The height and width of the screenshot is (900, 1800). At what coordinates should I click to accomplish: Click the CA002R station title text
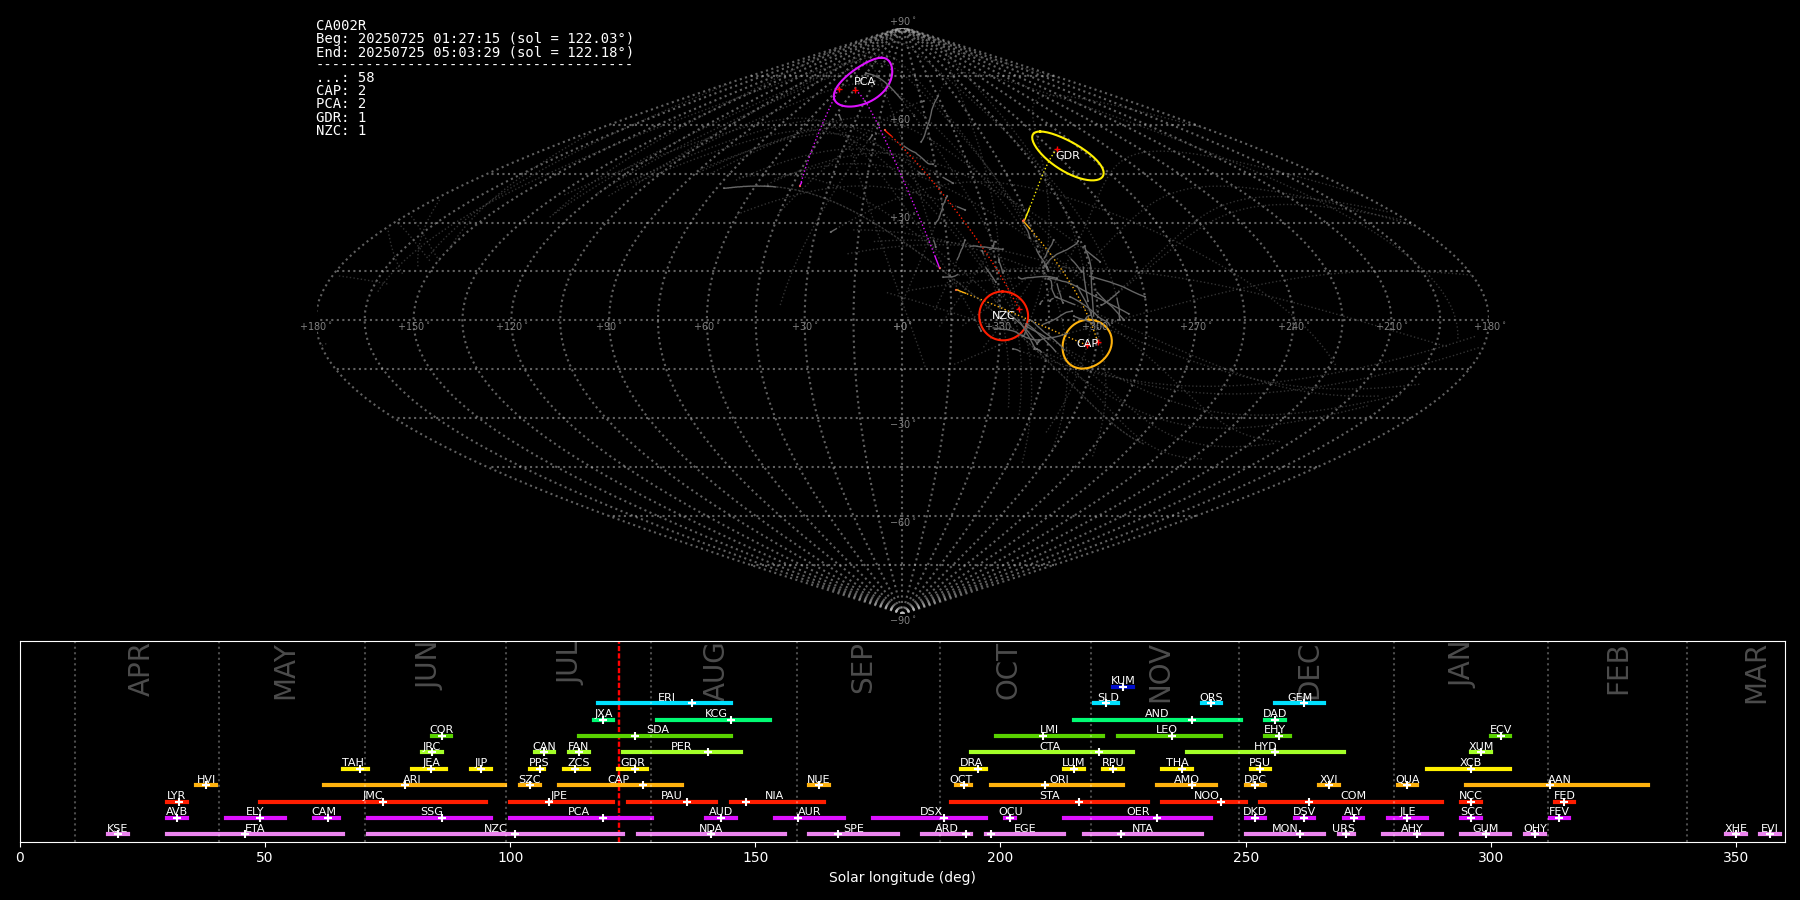[341, 25]
